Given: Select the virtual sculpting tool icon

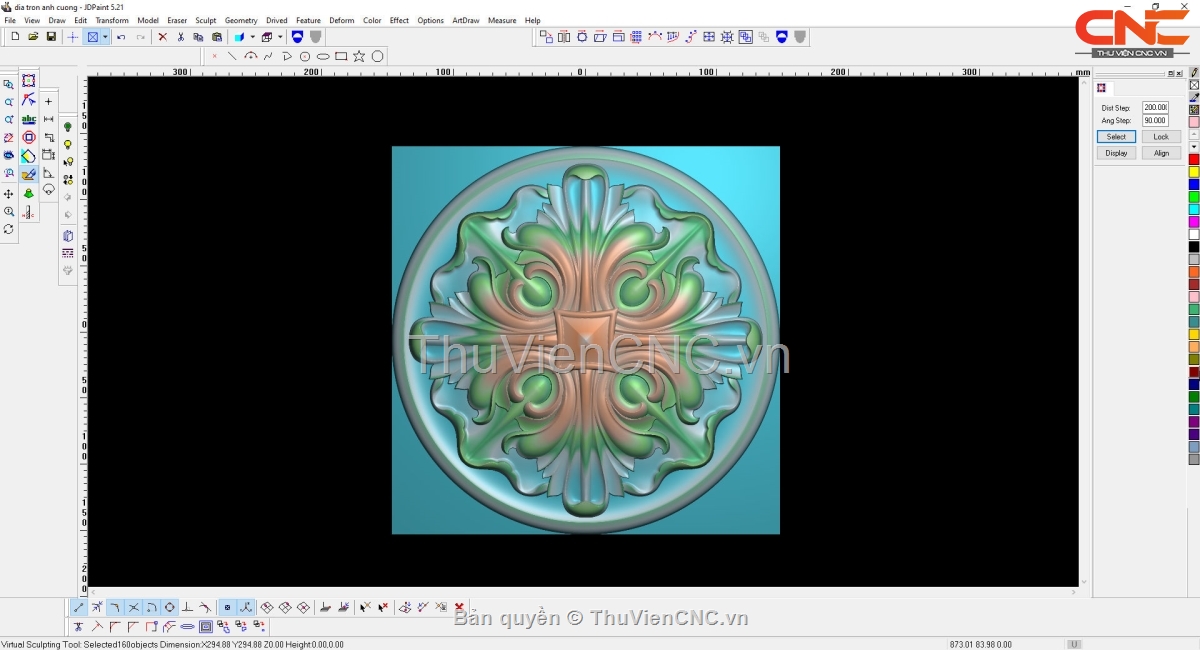Looking at the screenshot, I should pyautogui.click(x=28, y=174).
